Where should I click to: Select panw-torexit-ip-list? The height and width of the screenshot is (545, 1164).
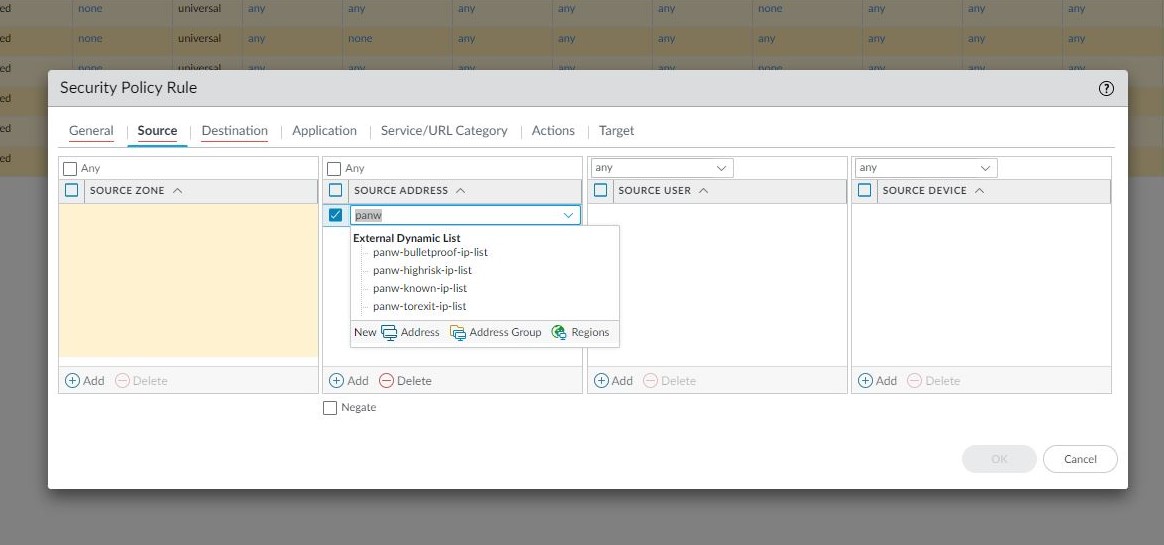click(x=419, y=306)
